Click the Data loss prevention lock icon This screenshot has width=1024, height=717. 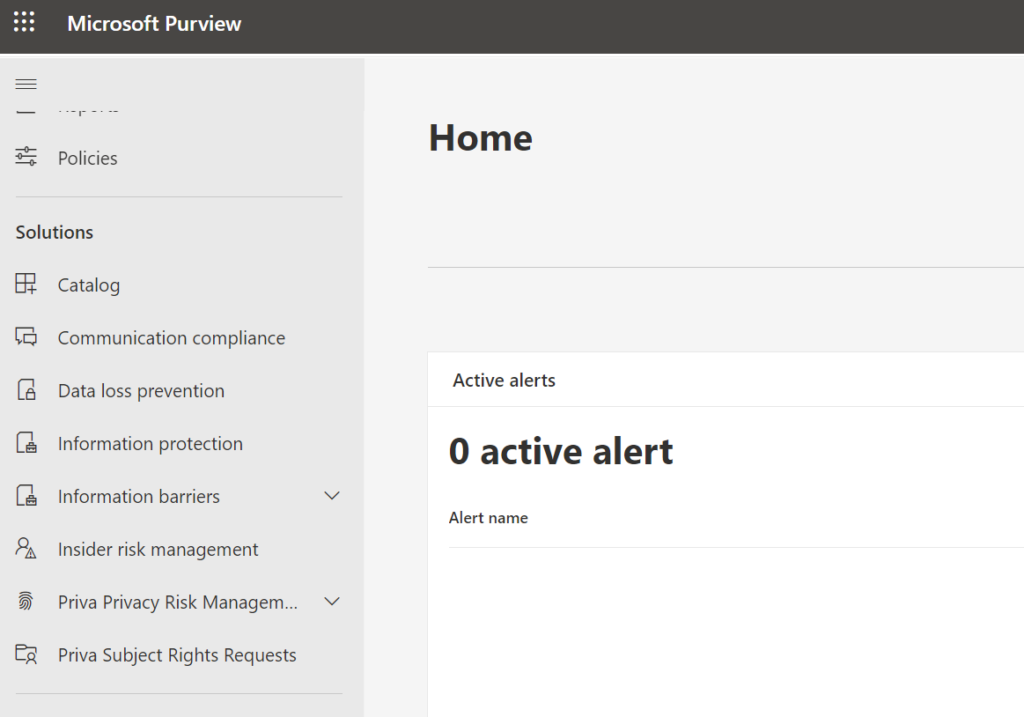(x=26, y=390)
